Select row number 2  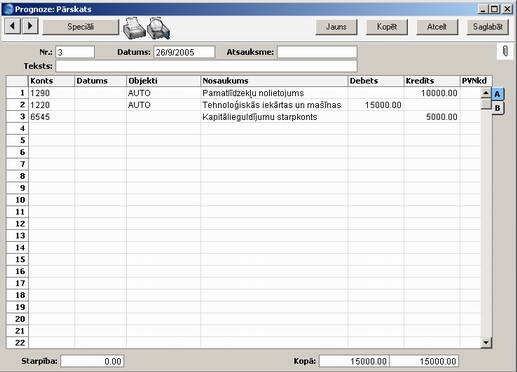click(17, 105)
